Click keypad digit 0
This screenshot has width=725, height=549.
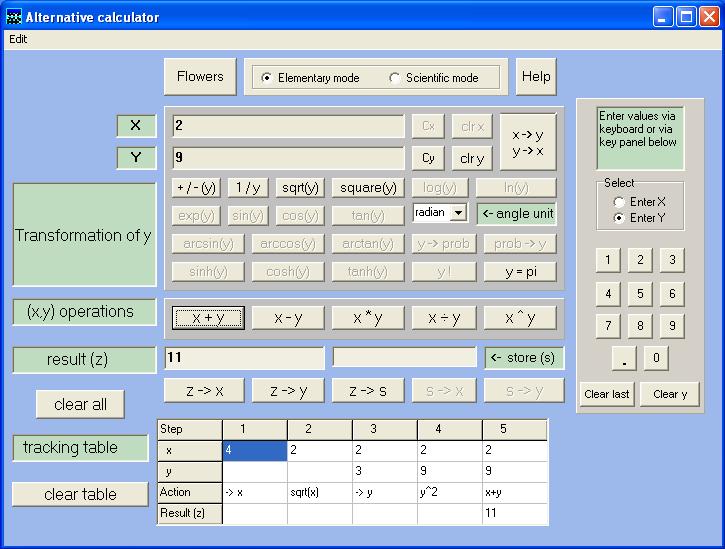point(656,358)
